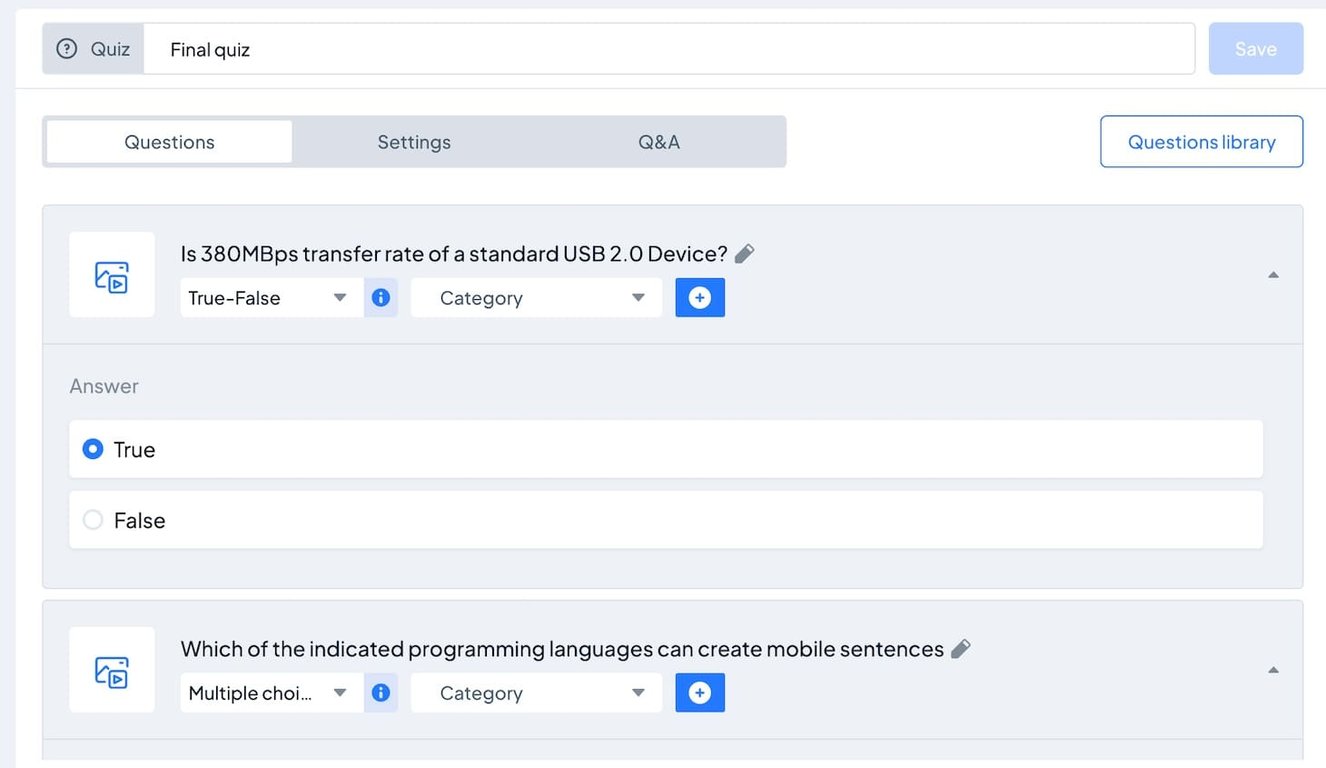The width and height of the screenshot is (1326, 768).
Task: Open the Q&A tab
Action: coord(659,141)
